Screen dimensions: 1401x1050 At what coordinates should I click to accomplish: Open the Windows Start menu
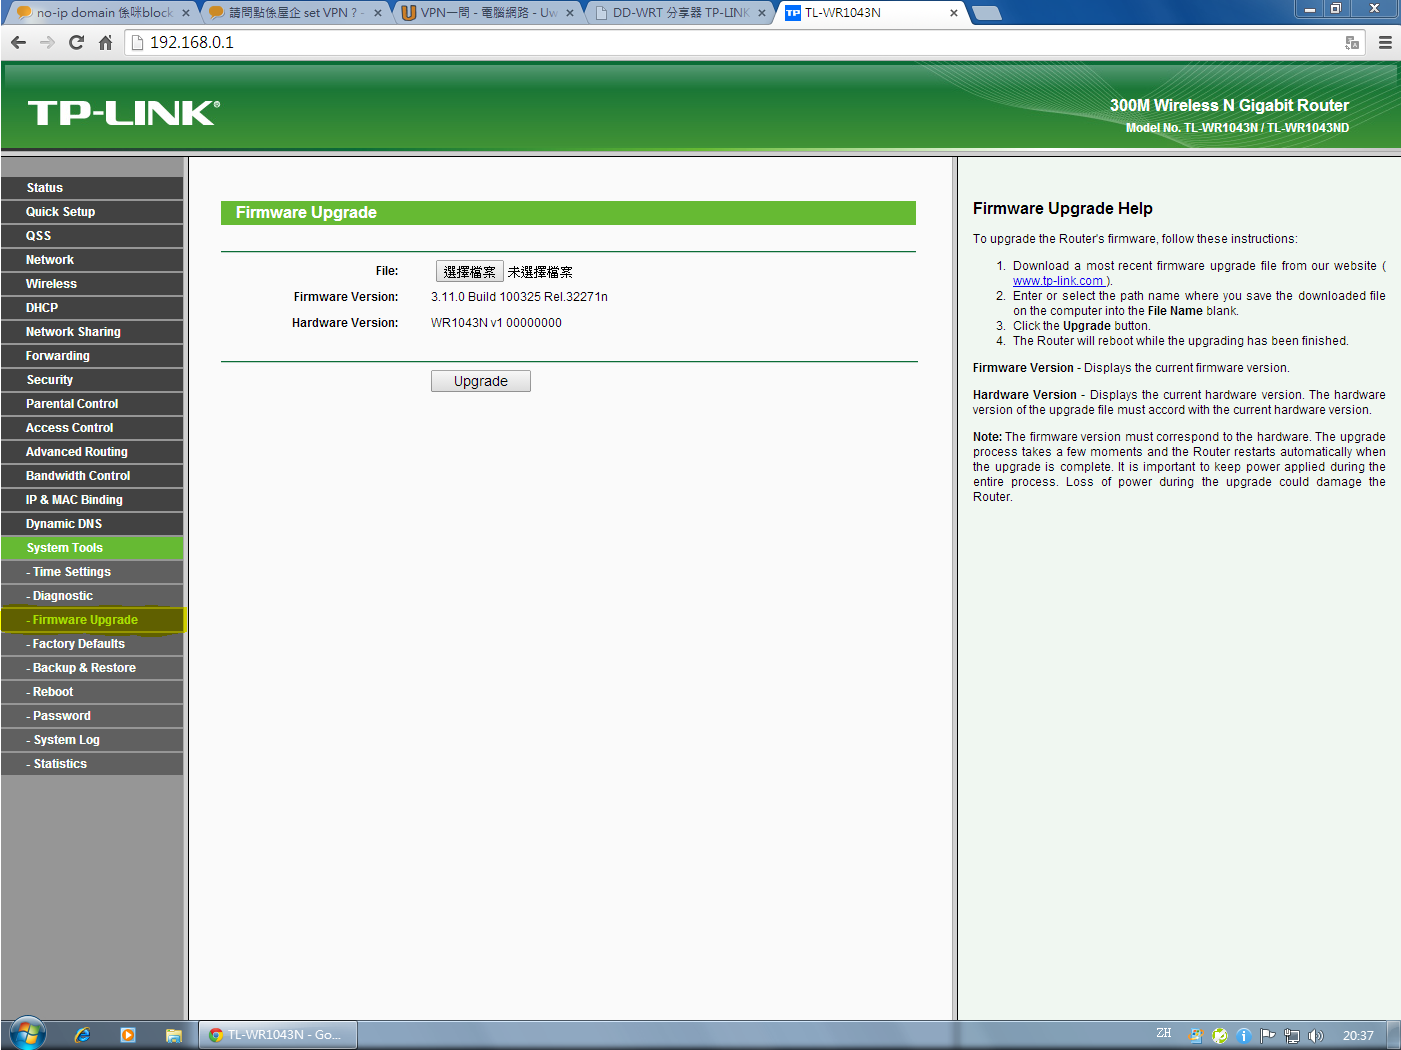28,1034
